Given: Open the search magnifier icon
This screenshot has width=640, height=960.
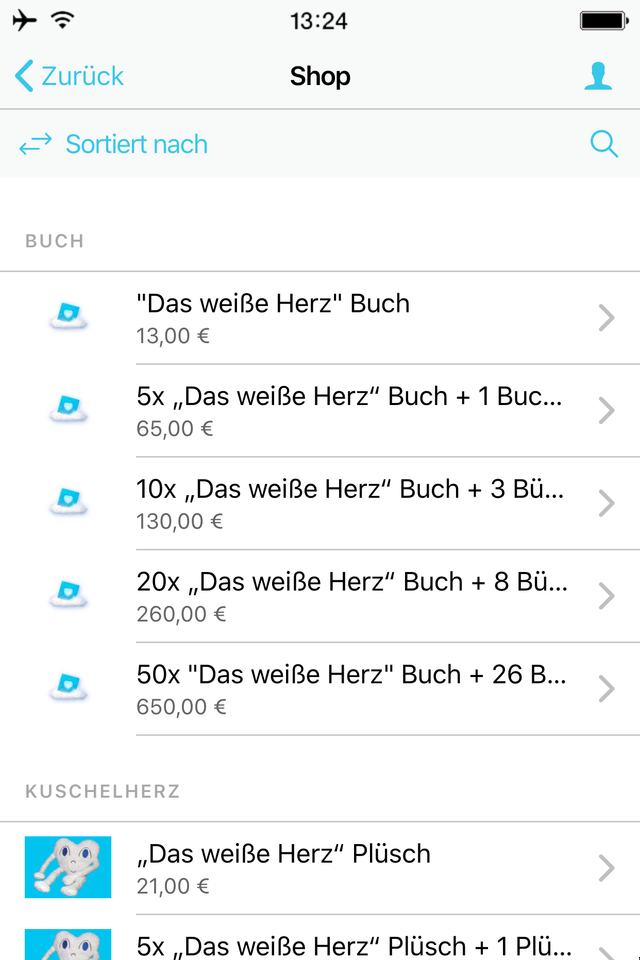Looking at the screenshot, I should pos(604,144).
